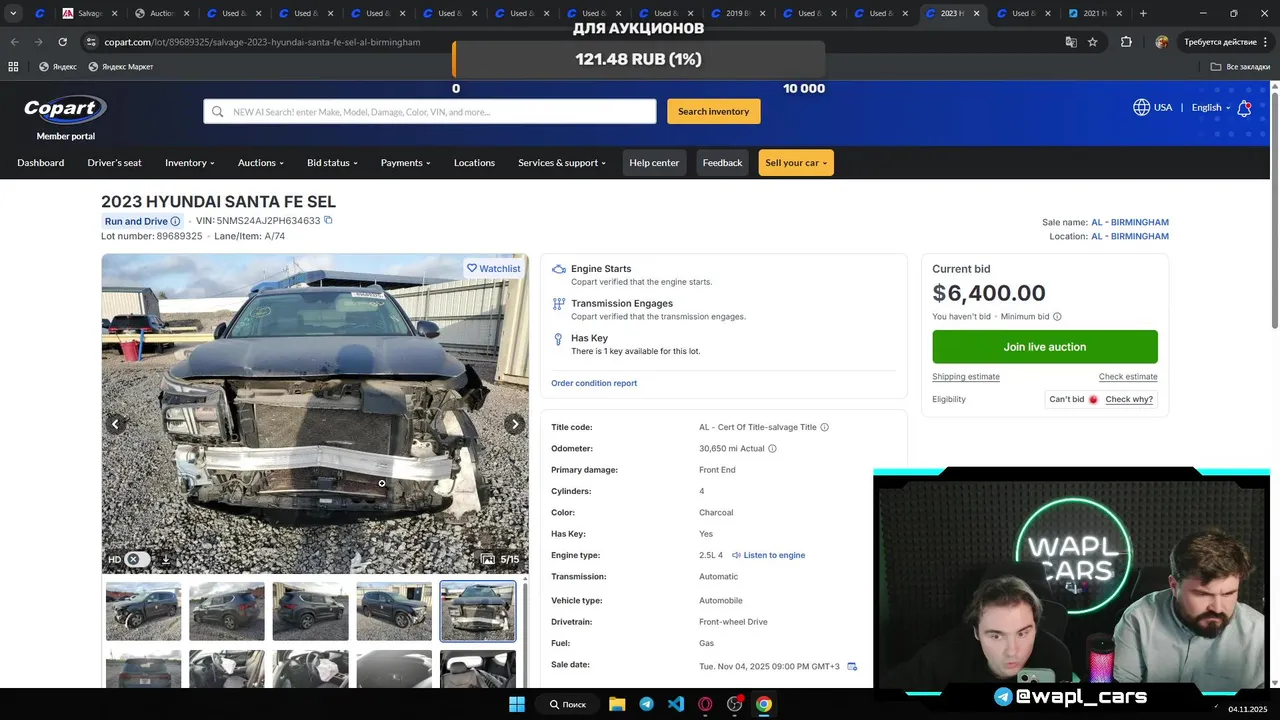
Task: Open the Title code info icon
Action: (824, 427)
